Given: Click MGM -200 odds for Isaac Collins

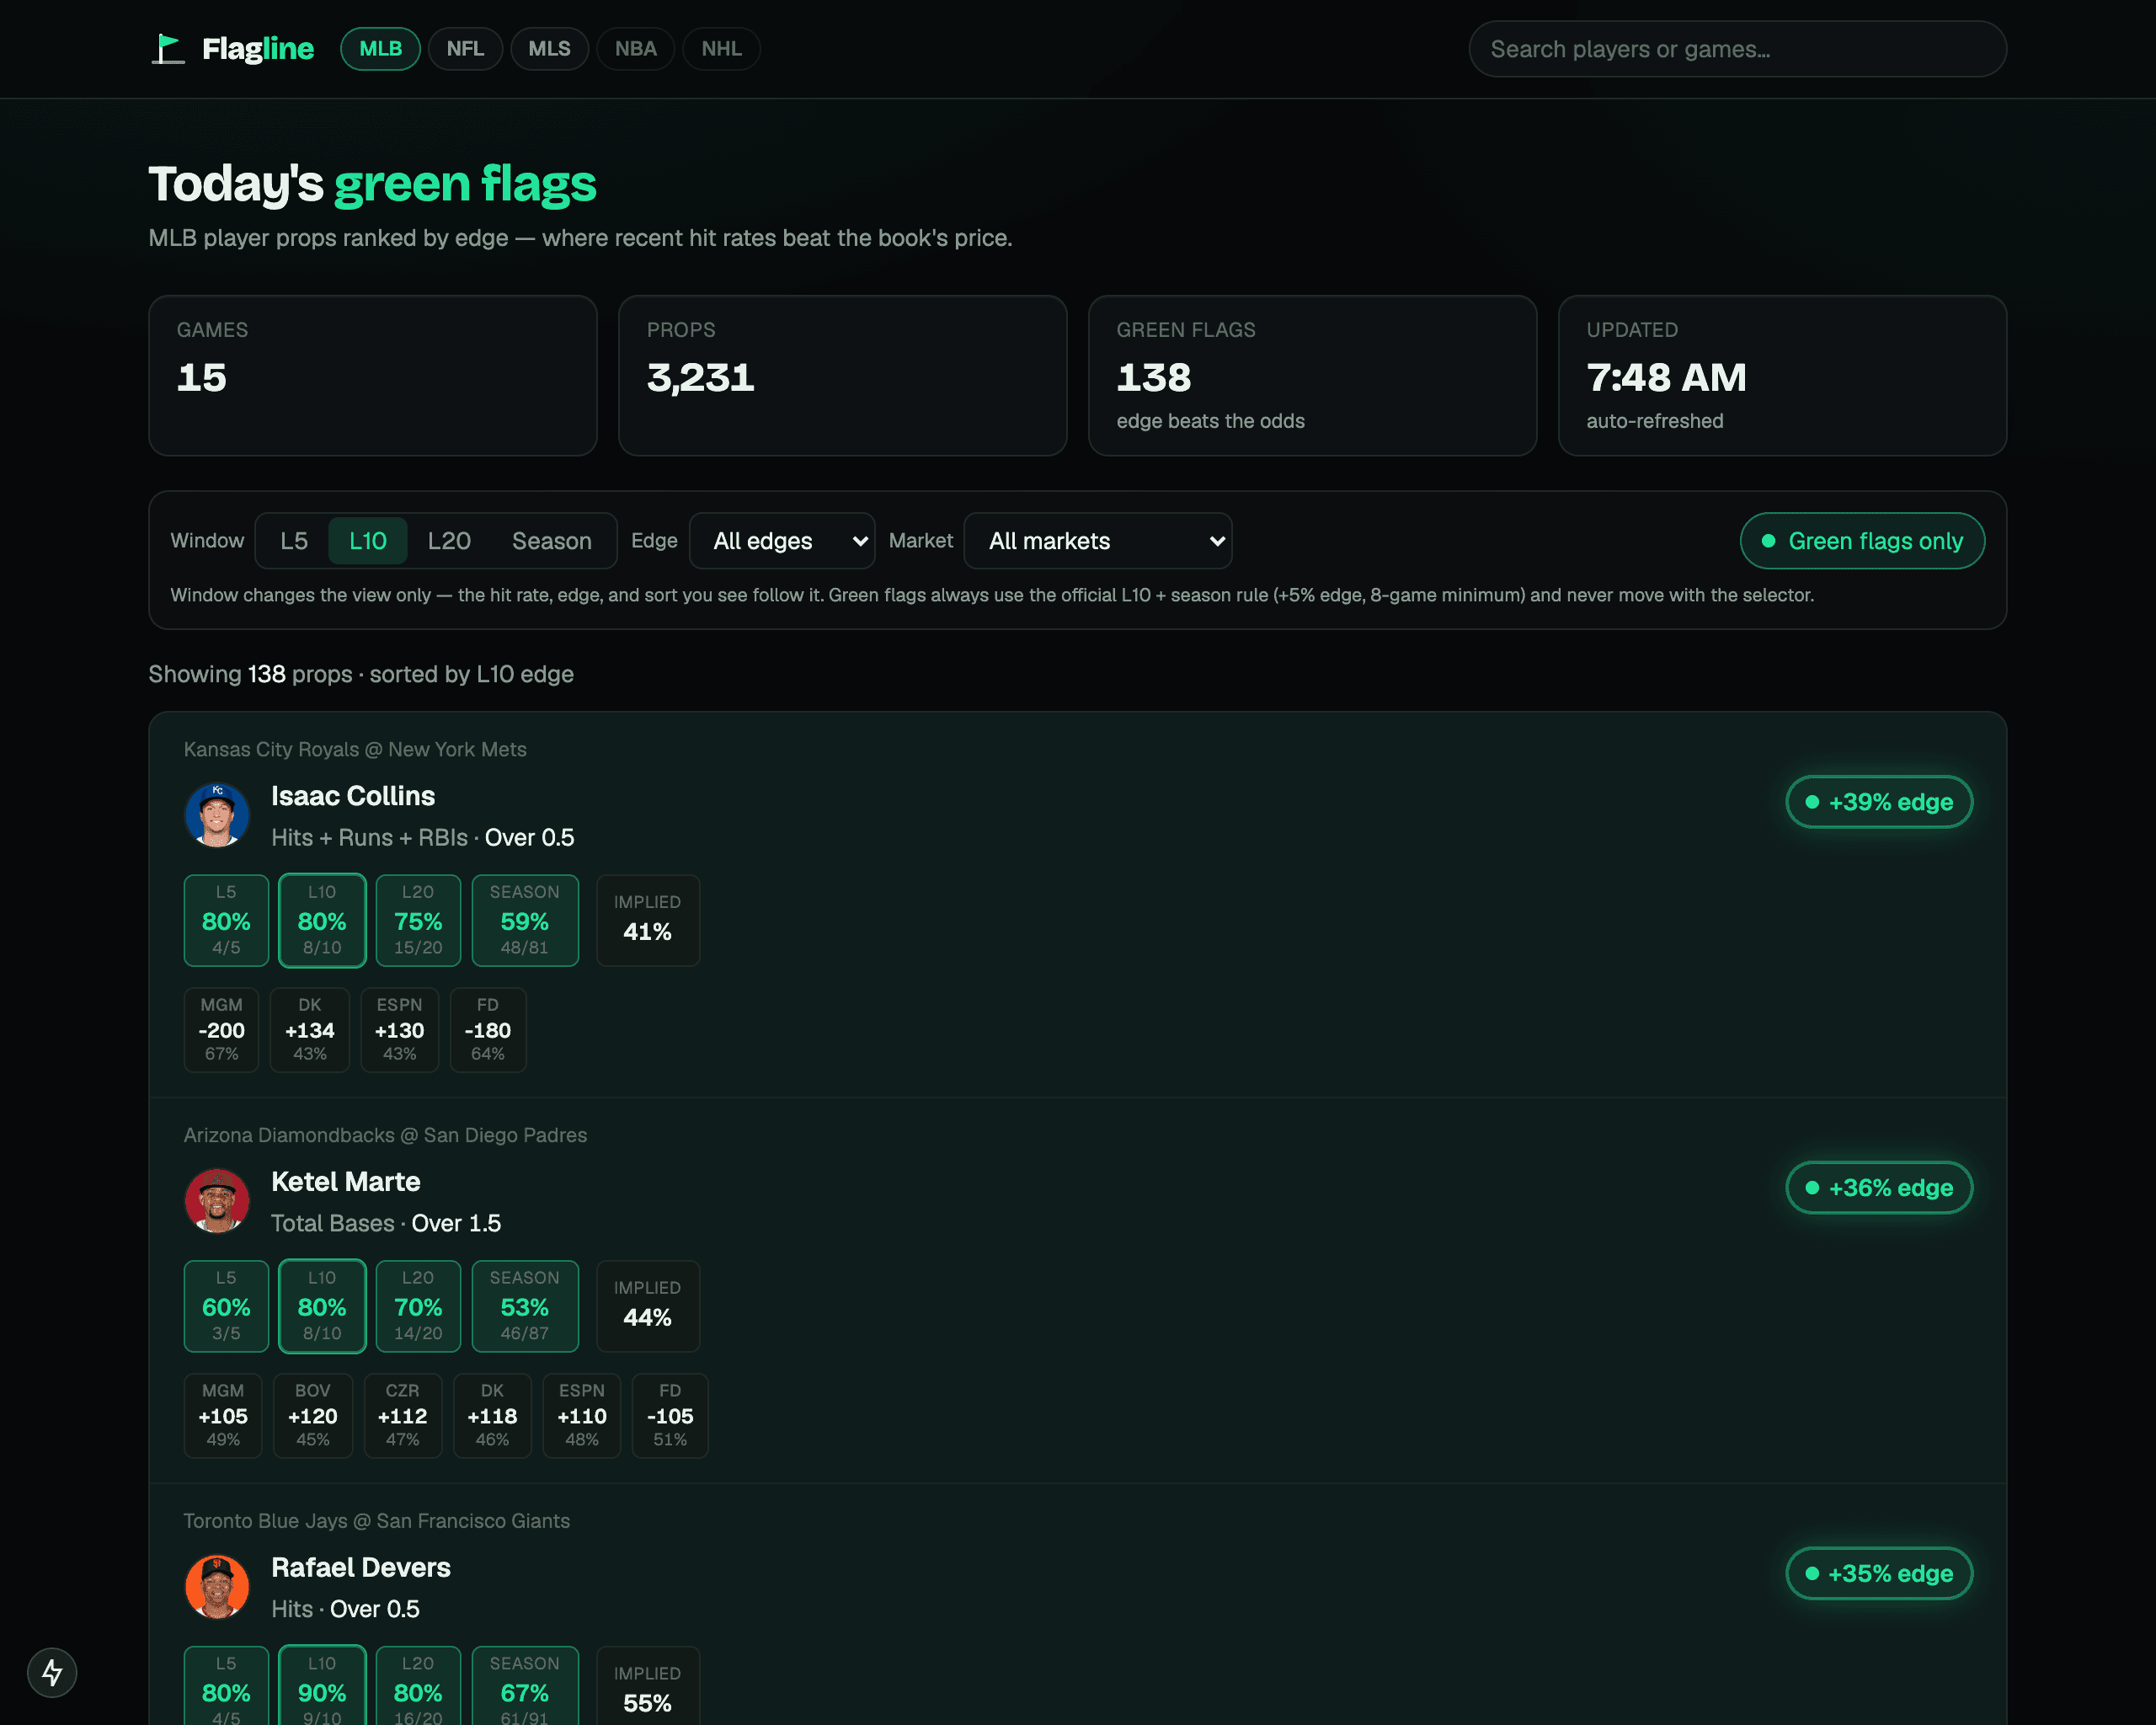Looking at the screenshot, I should coord(221,1030).
